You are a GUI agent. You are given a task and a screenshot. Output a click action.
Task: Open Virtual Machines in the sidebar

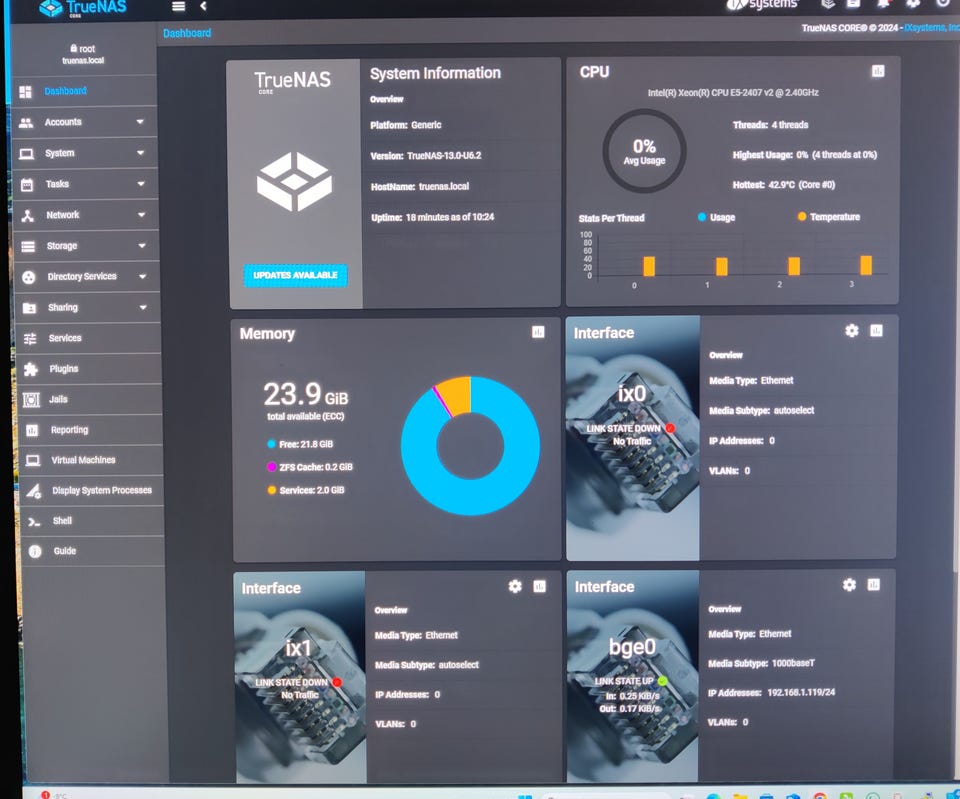click(x=91, y=460)
